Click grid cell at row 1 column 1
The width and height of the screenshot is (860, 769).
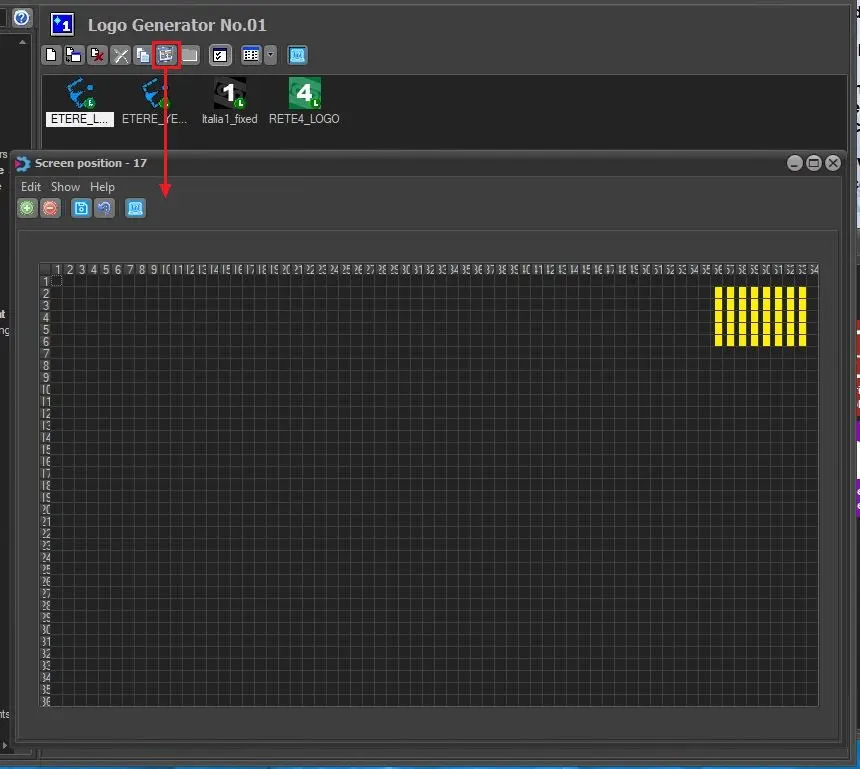(57, 281)
